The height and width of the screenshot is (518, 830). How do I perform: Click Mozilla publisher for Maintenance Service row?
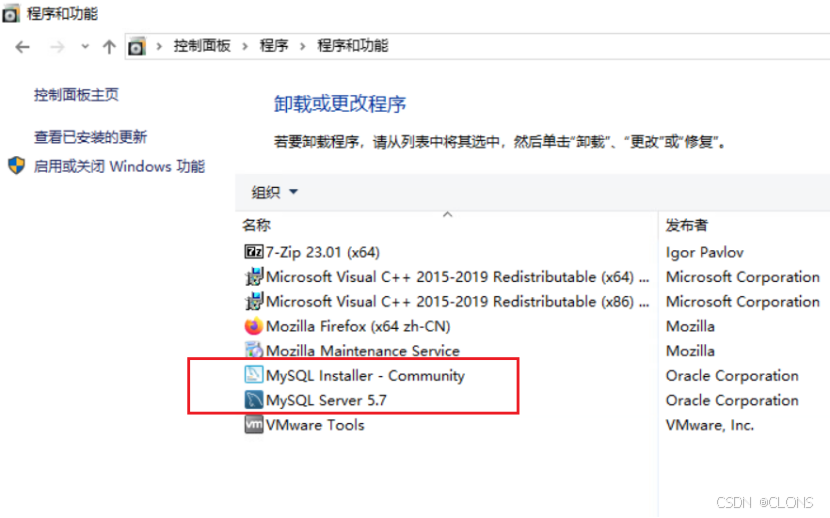pos(690,351)
